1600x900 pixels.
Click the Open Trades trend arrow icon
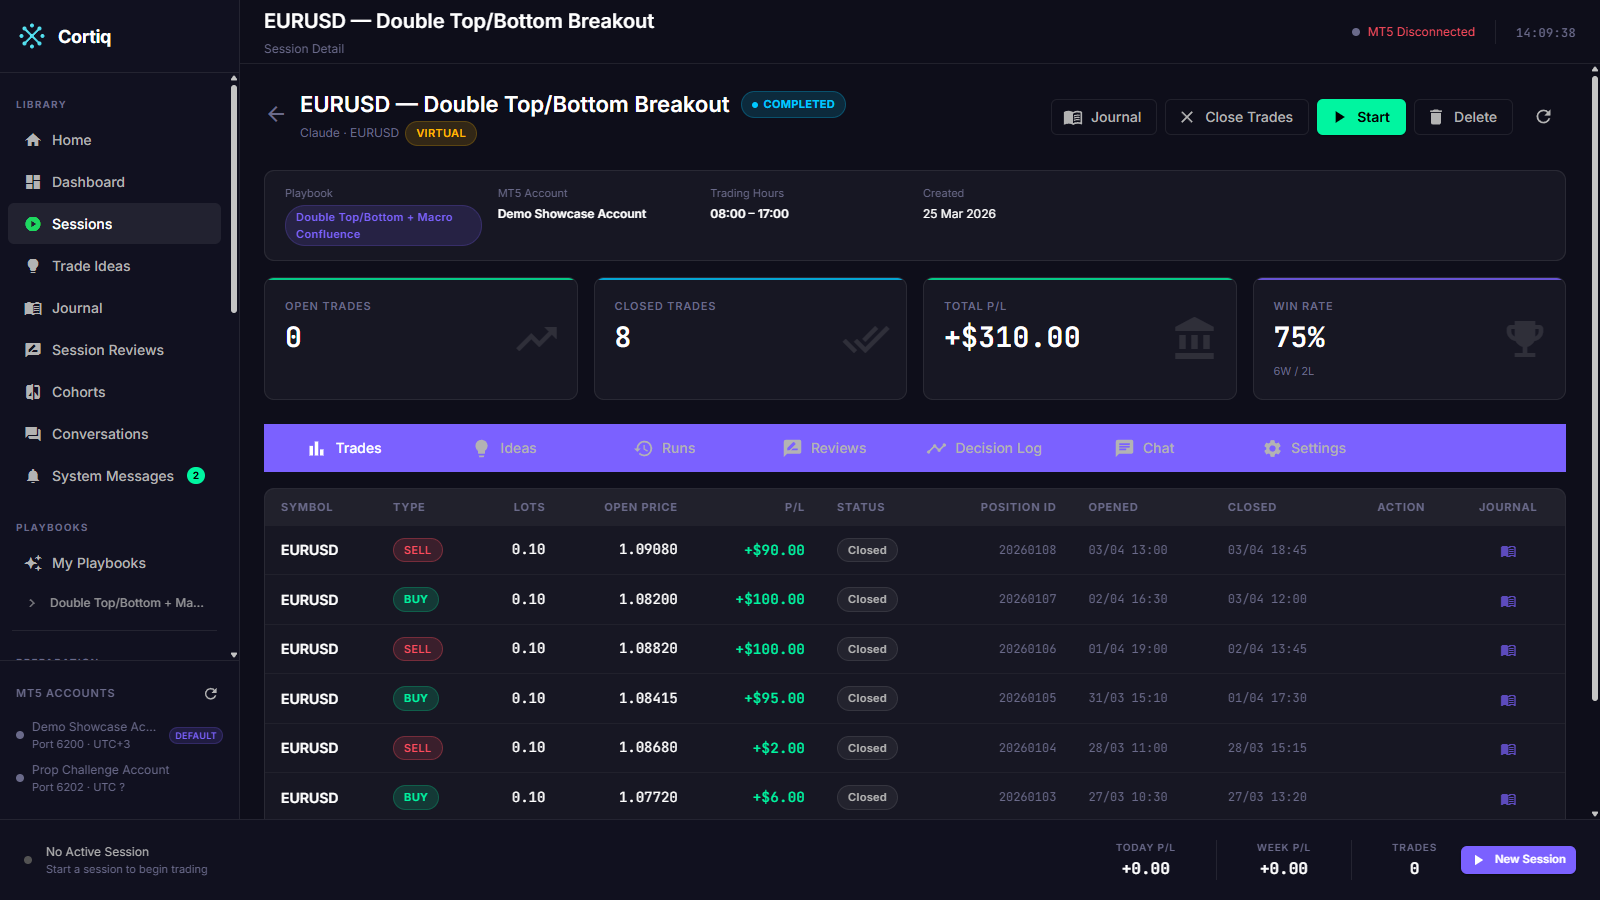[537, 339]
